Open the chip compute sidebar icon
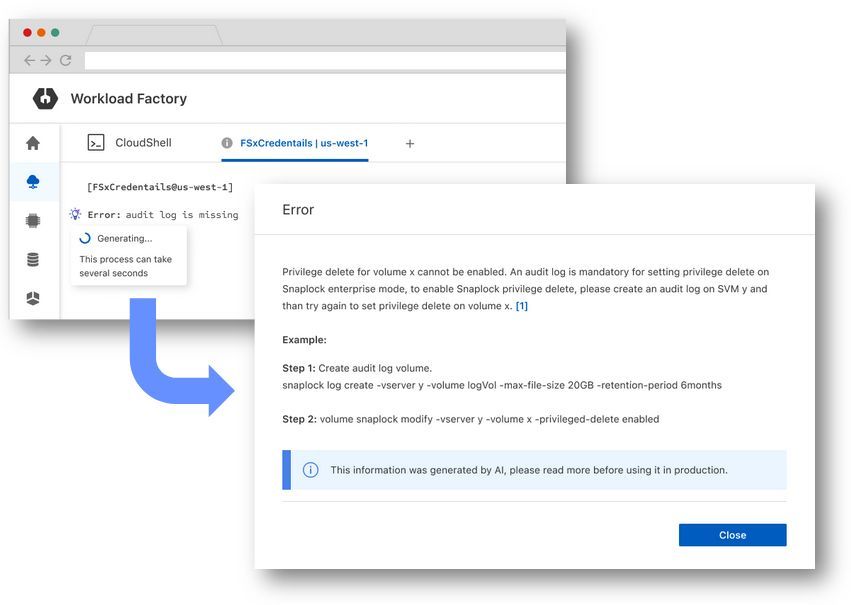The image size is (851, 605). pyautogui.click(x=33, y=220)
